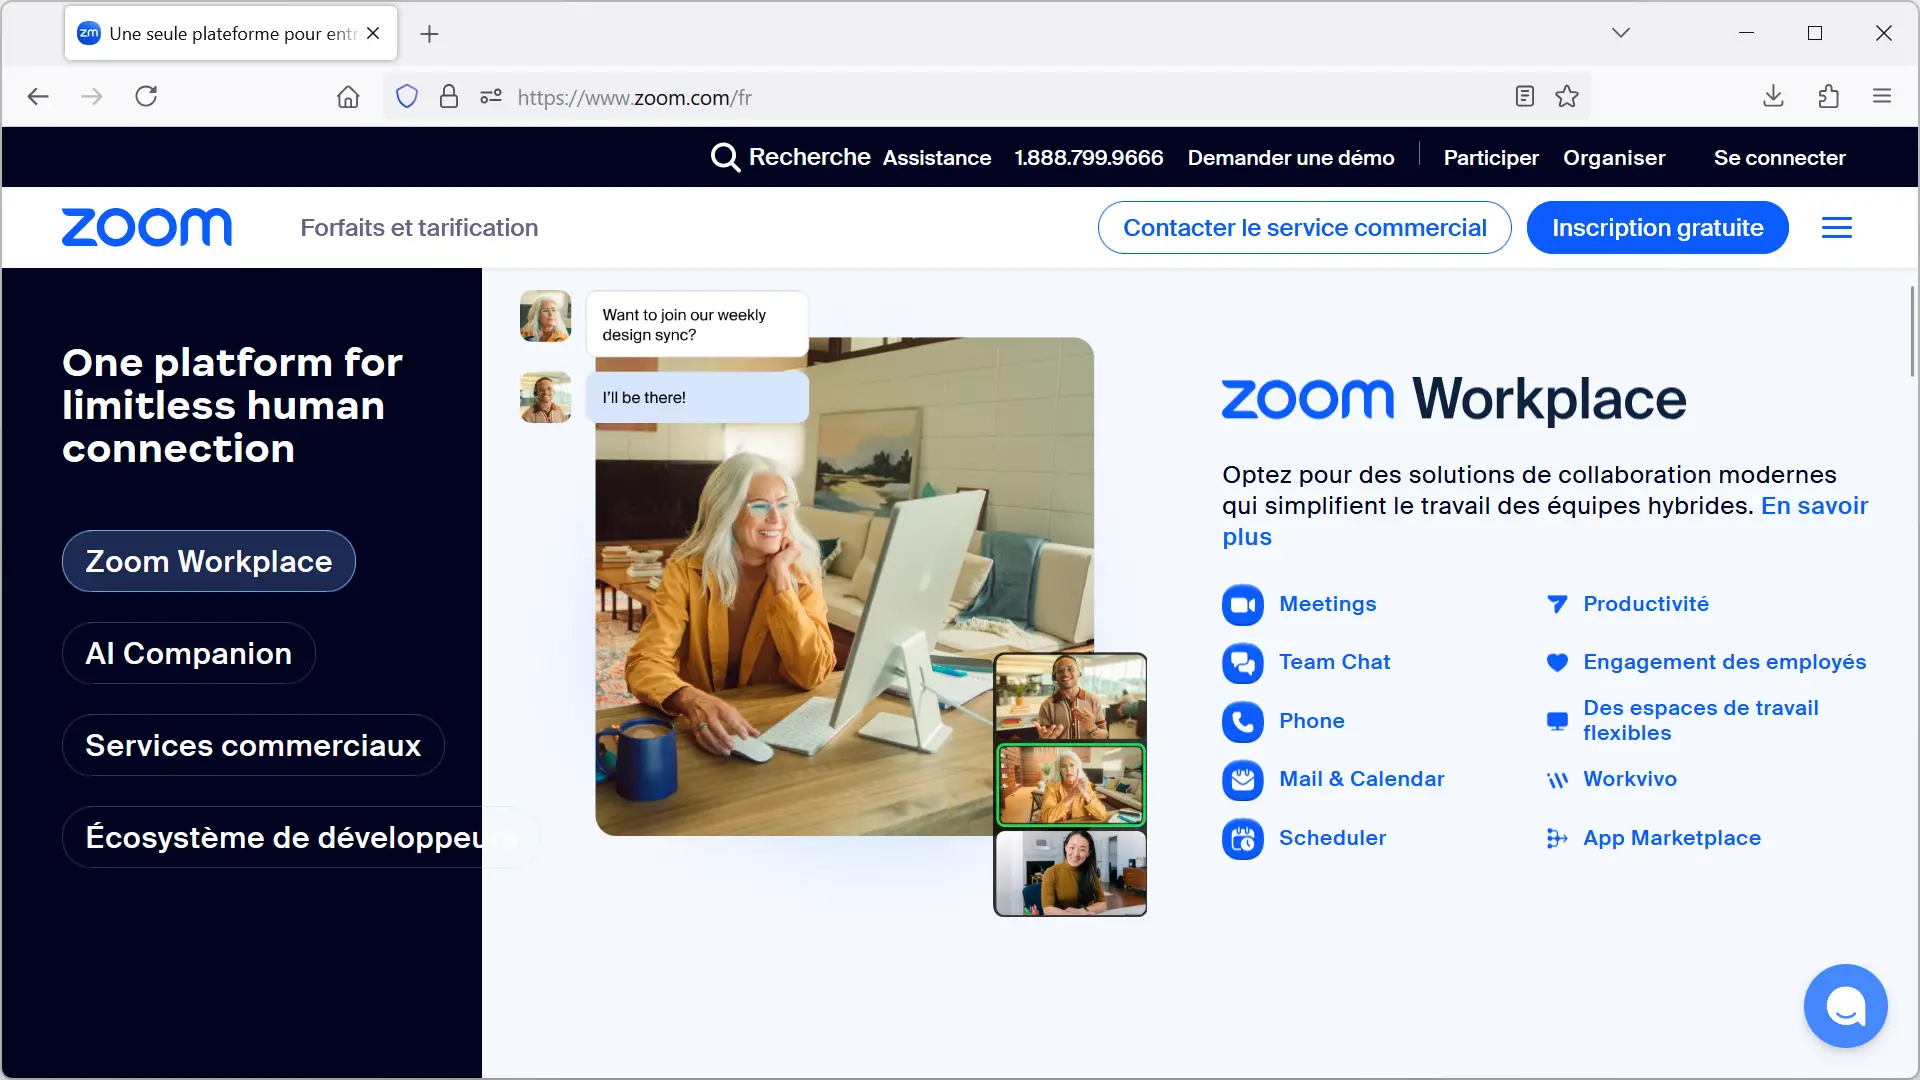Open the Productivité link
1920x1080 pixels.
[x=1646, y=604]
